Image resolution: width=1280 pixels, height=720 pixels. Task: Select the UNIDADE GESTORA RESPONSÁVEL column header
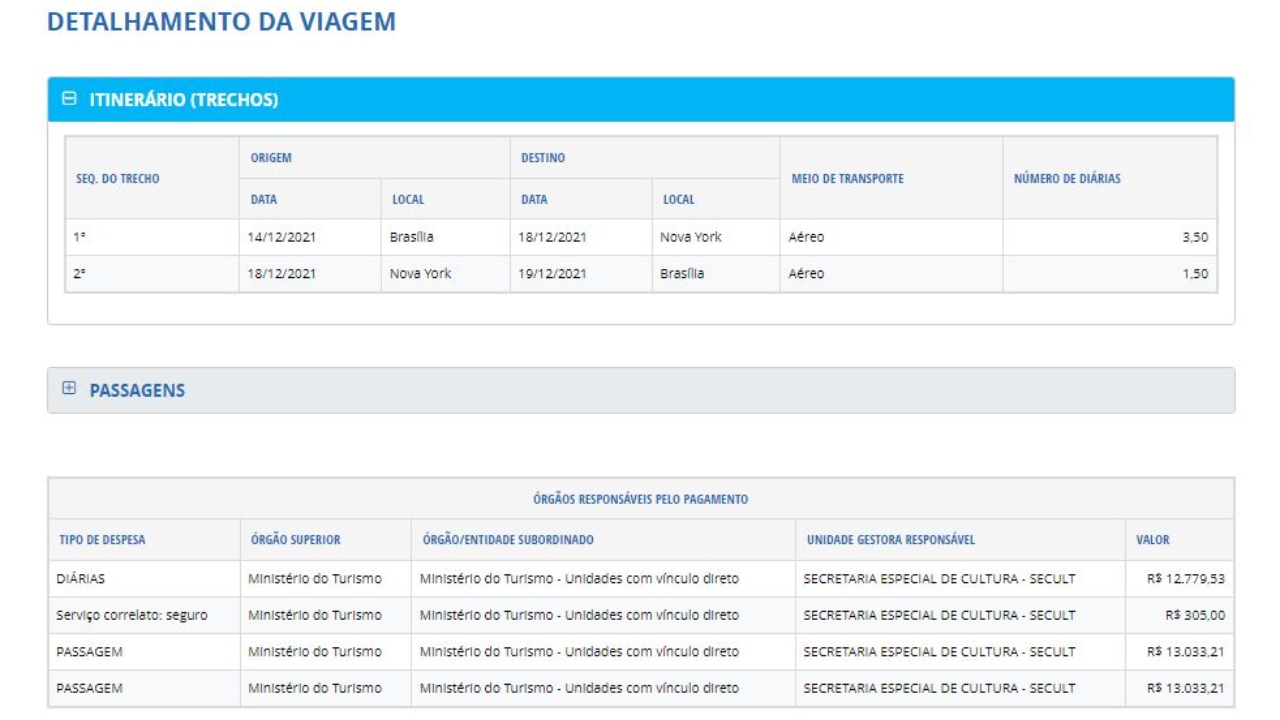(x=891, y=540)
